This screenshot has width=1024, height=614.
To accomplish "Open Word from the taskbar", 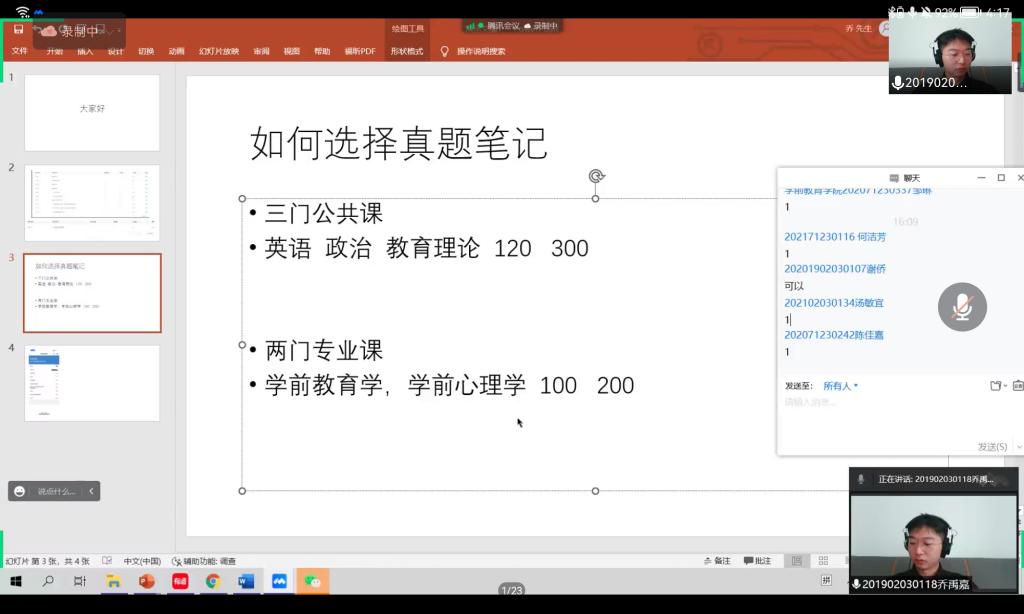I will (x=246, y=581).
